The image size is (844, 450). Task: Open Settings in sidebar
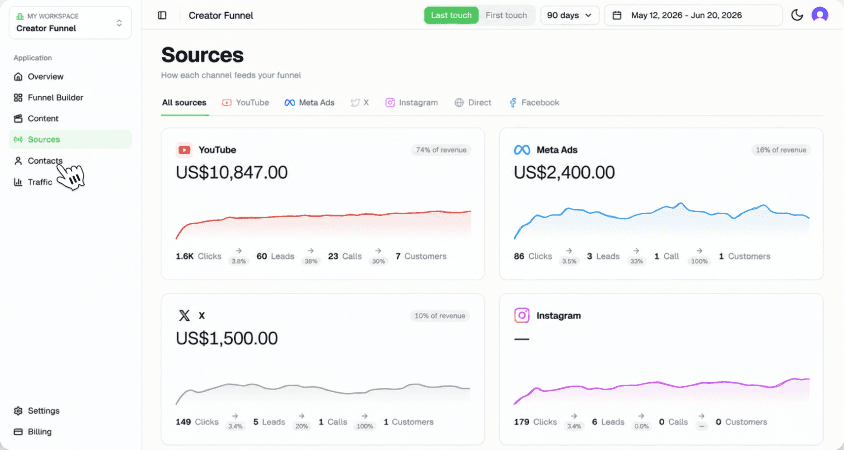click(x=70, y=411)
